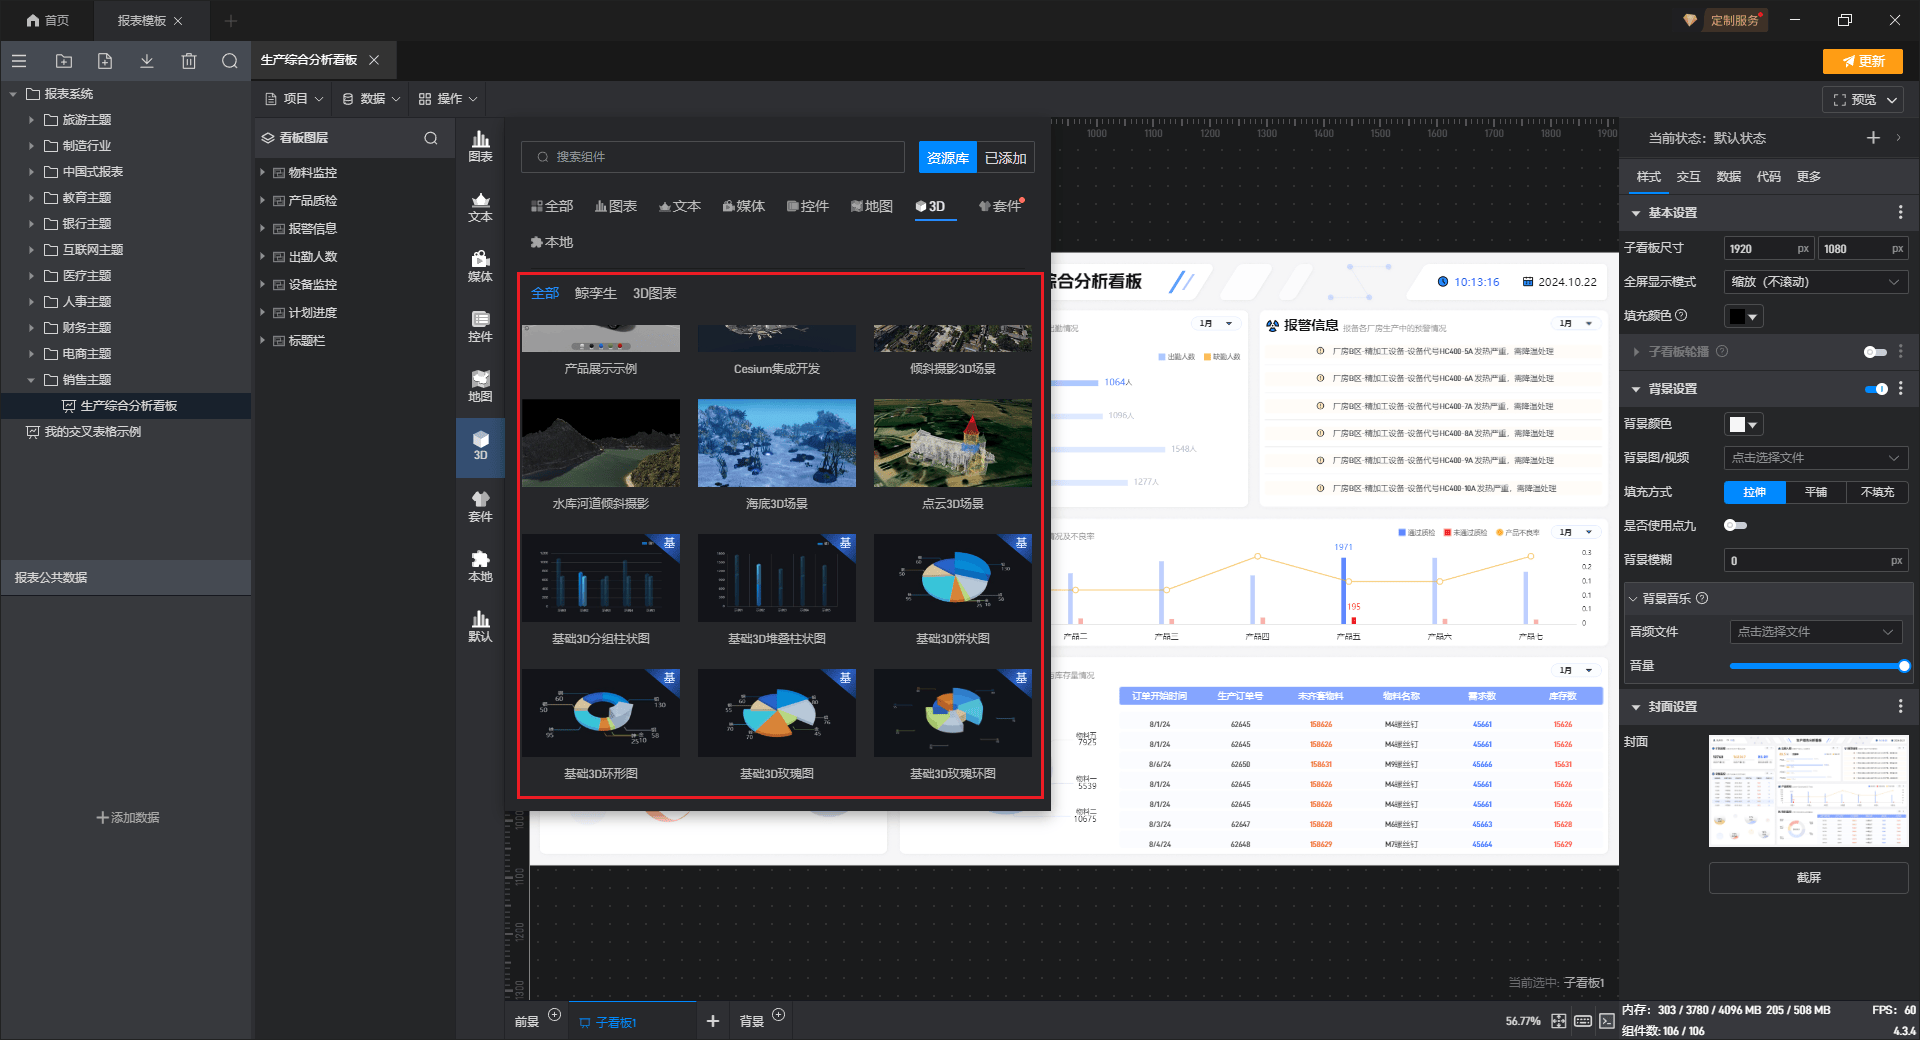
Task: Click the trash delete icon in left toolbar
Action: [x=189, y=61]
